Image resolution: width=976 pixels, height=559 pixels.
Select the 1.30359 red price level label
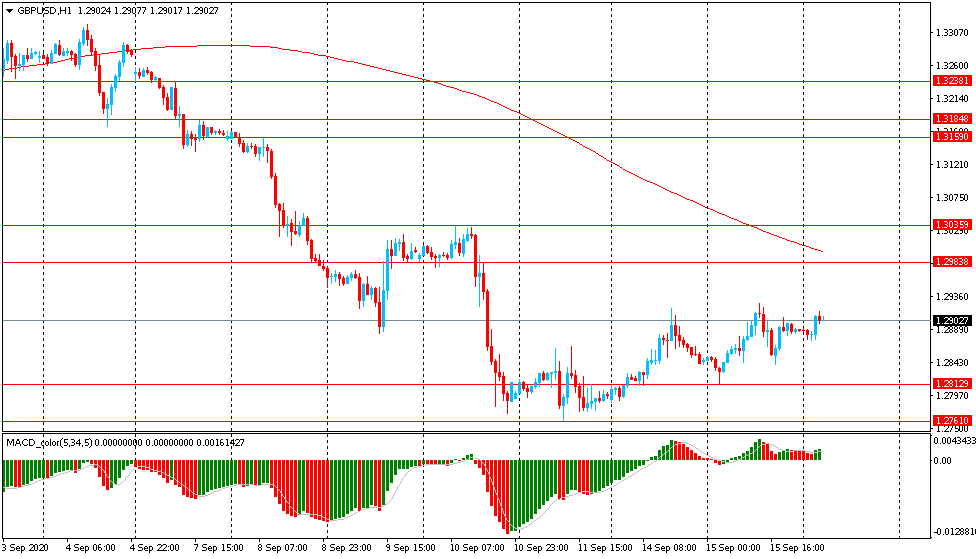click(x=952, y=225)
